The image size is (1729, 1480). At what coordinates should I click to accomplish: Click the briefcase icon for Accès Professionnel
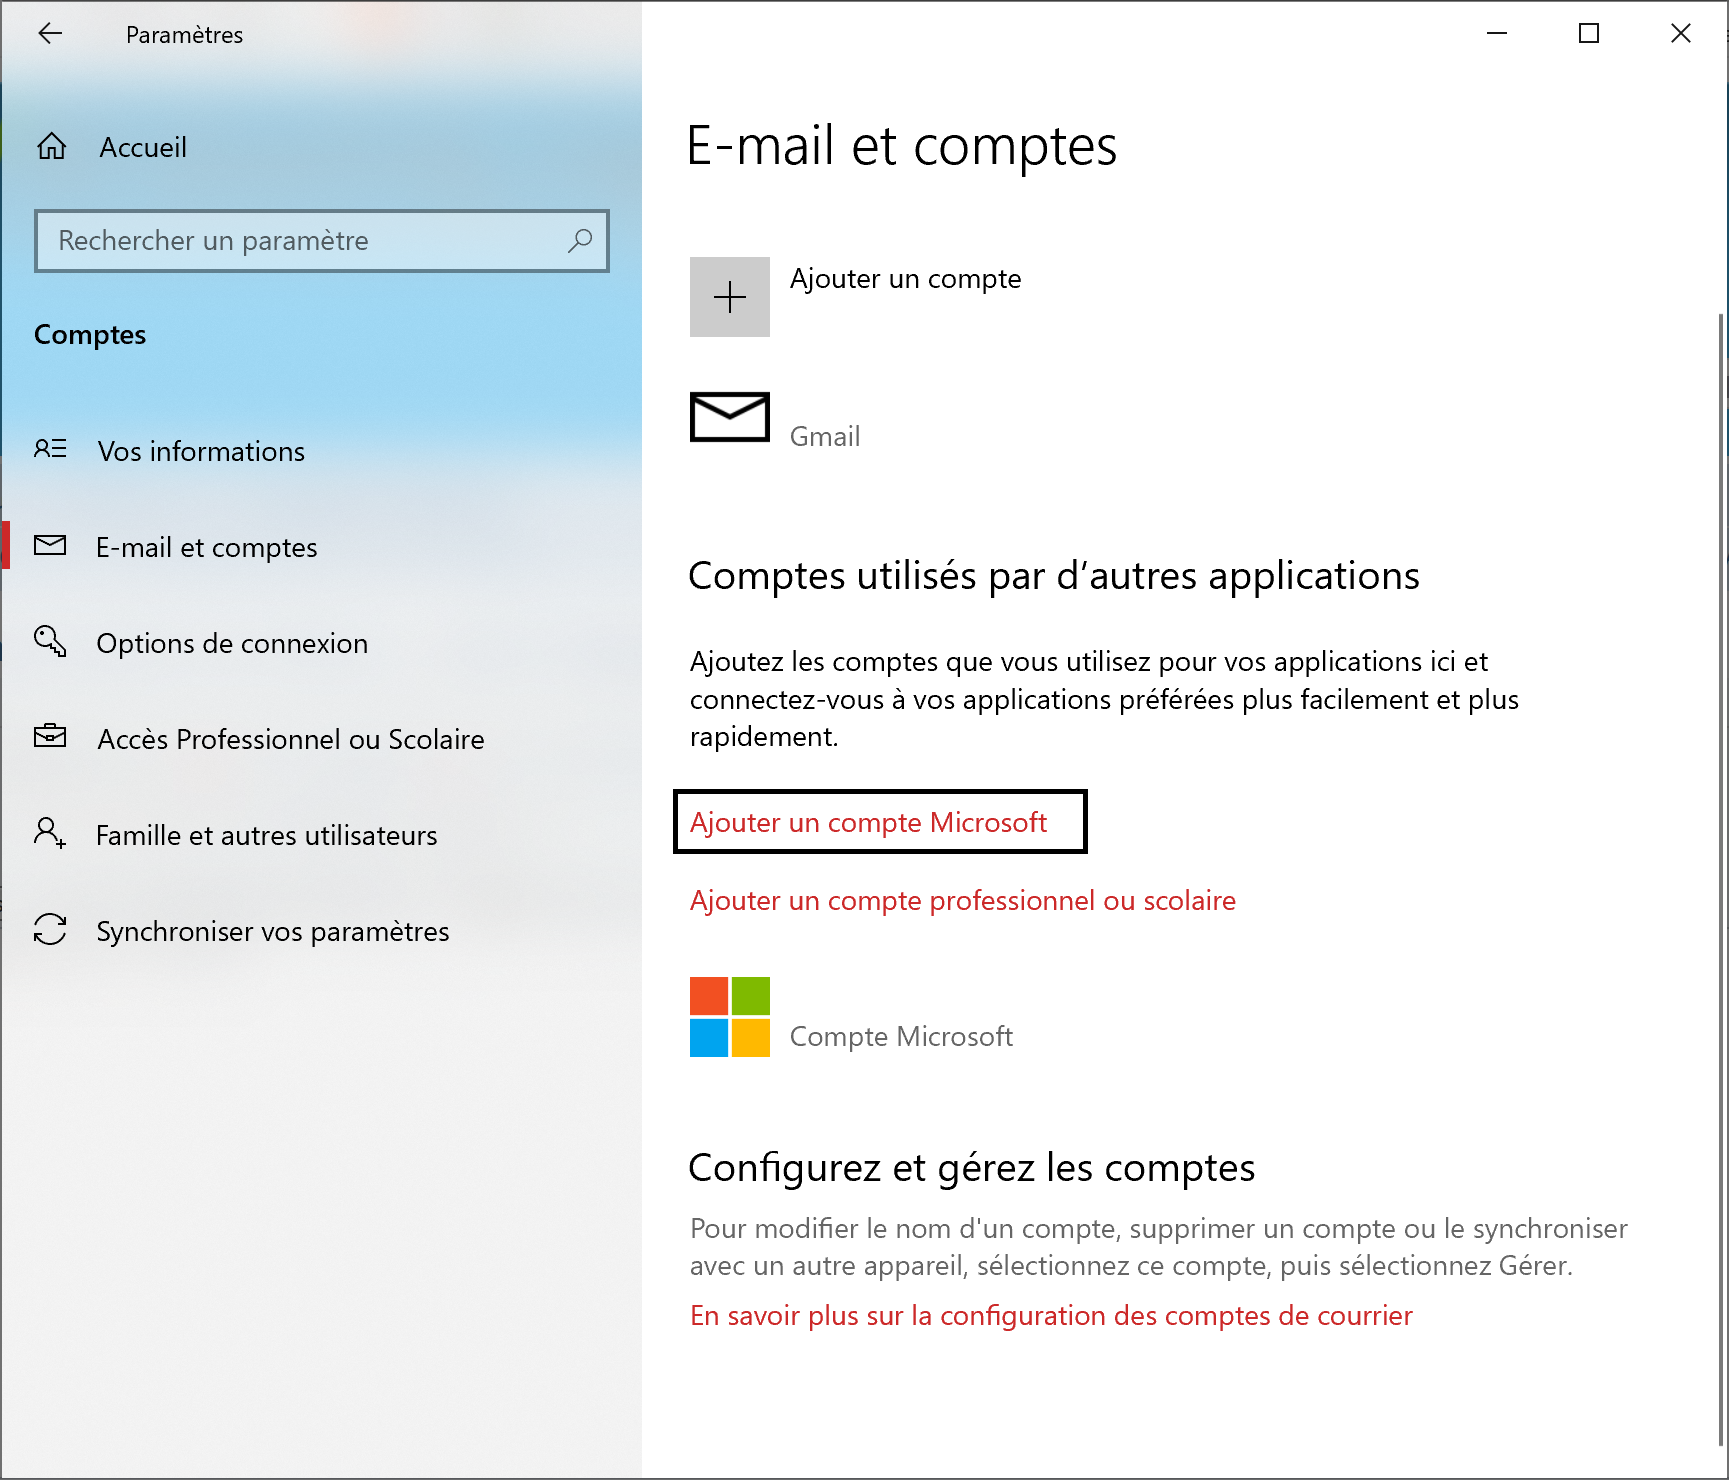[x=50, y=737]
